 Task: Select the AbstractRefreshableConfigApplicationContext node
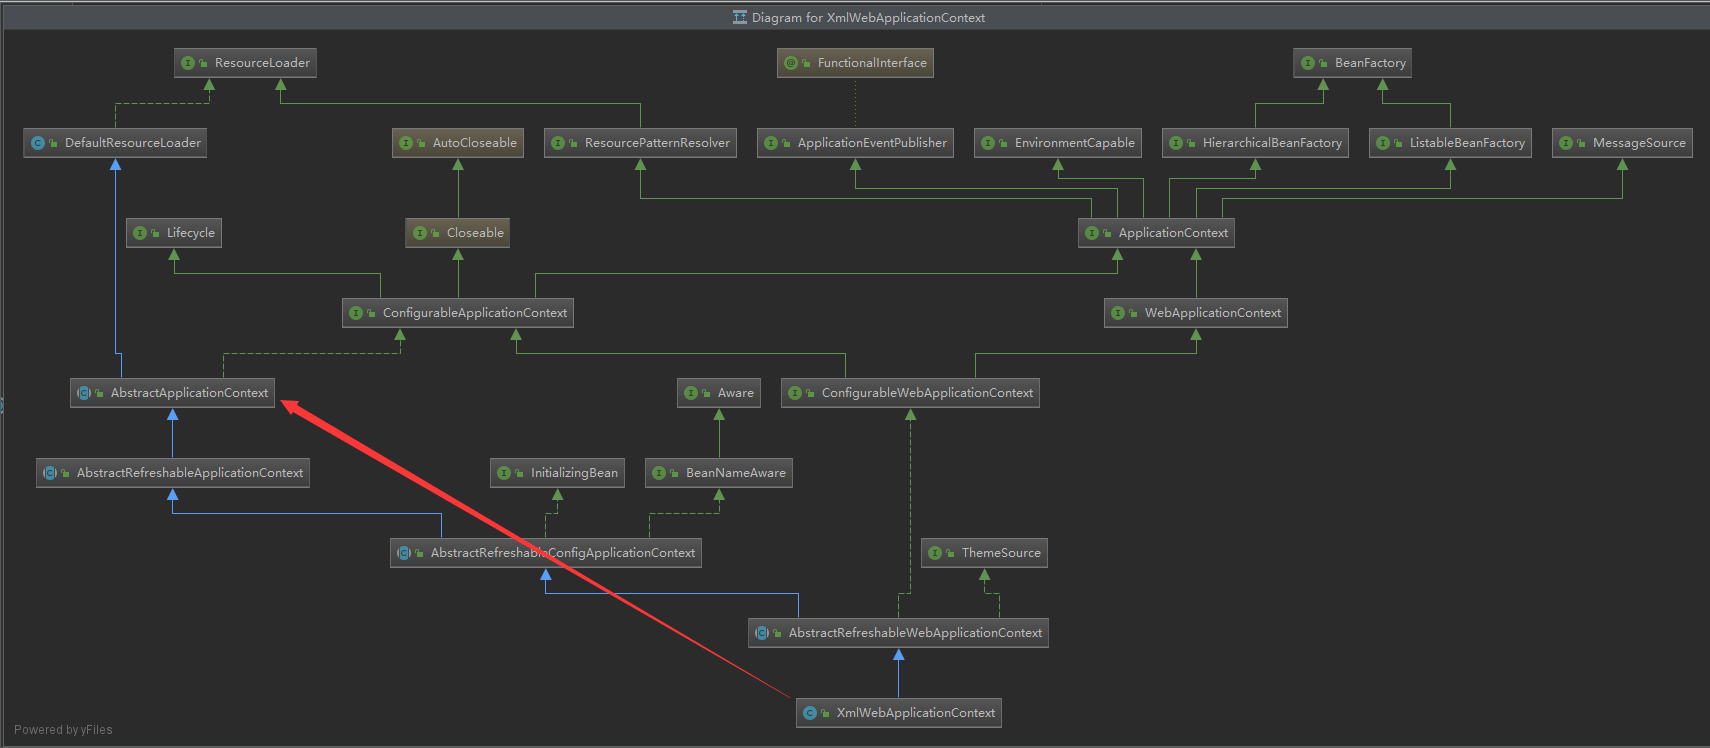pyautogui.click(x=546, y=553)
